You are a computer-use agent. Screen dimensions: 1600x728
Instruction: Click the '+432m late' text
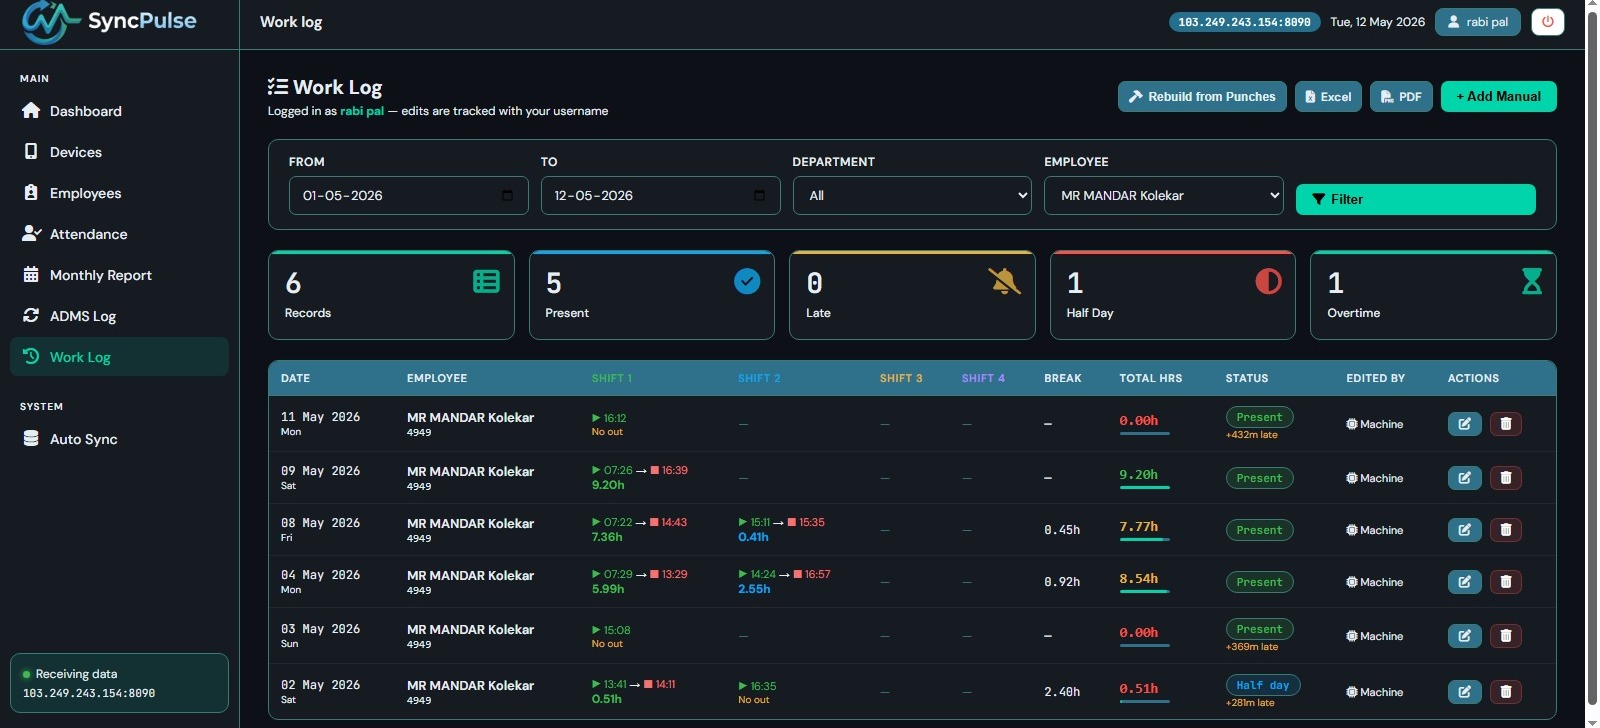[1251, 435]
